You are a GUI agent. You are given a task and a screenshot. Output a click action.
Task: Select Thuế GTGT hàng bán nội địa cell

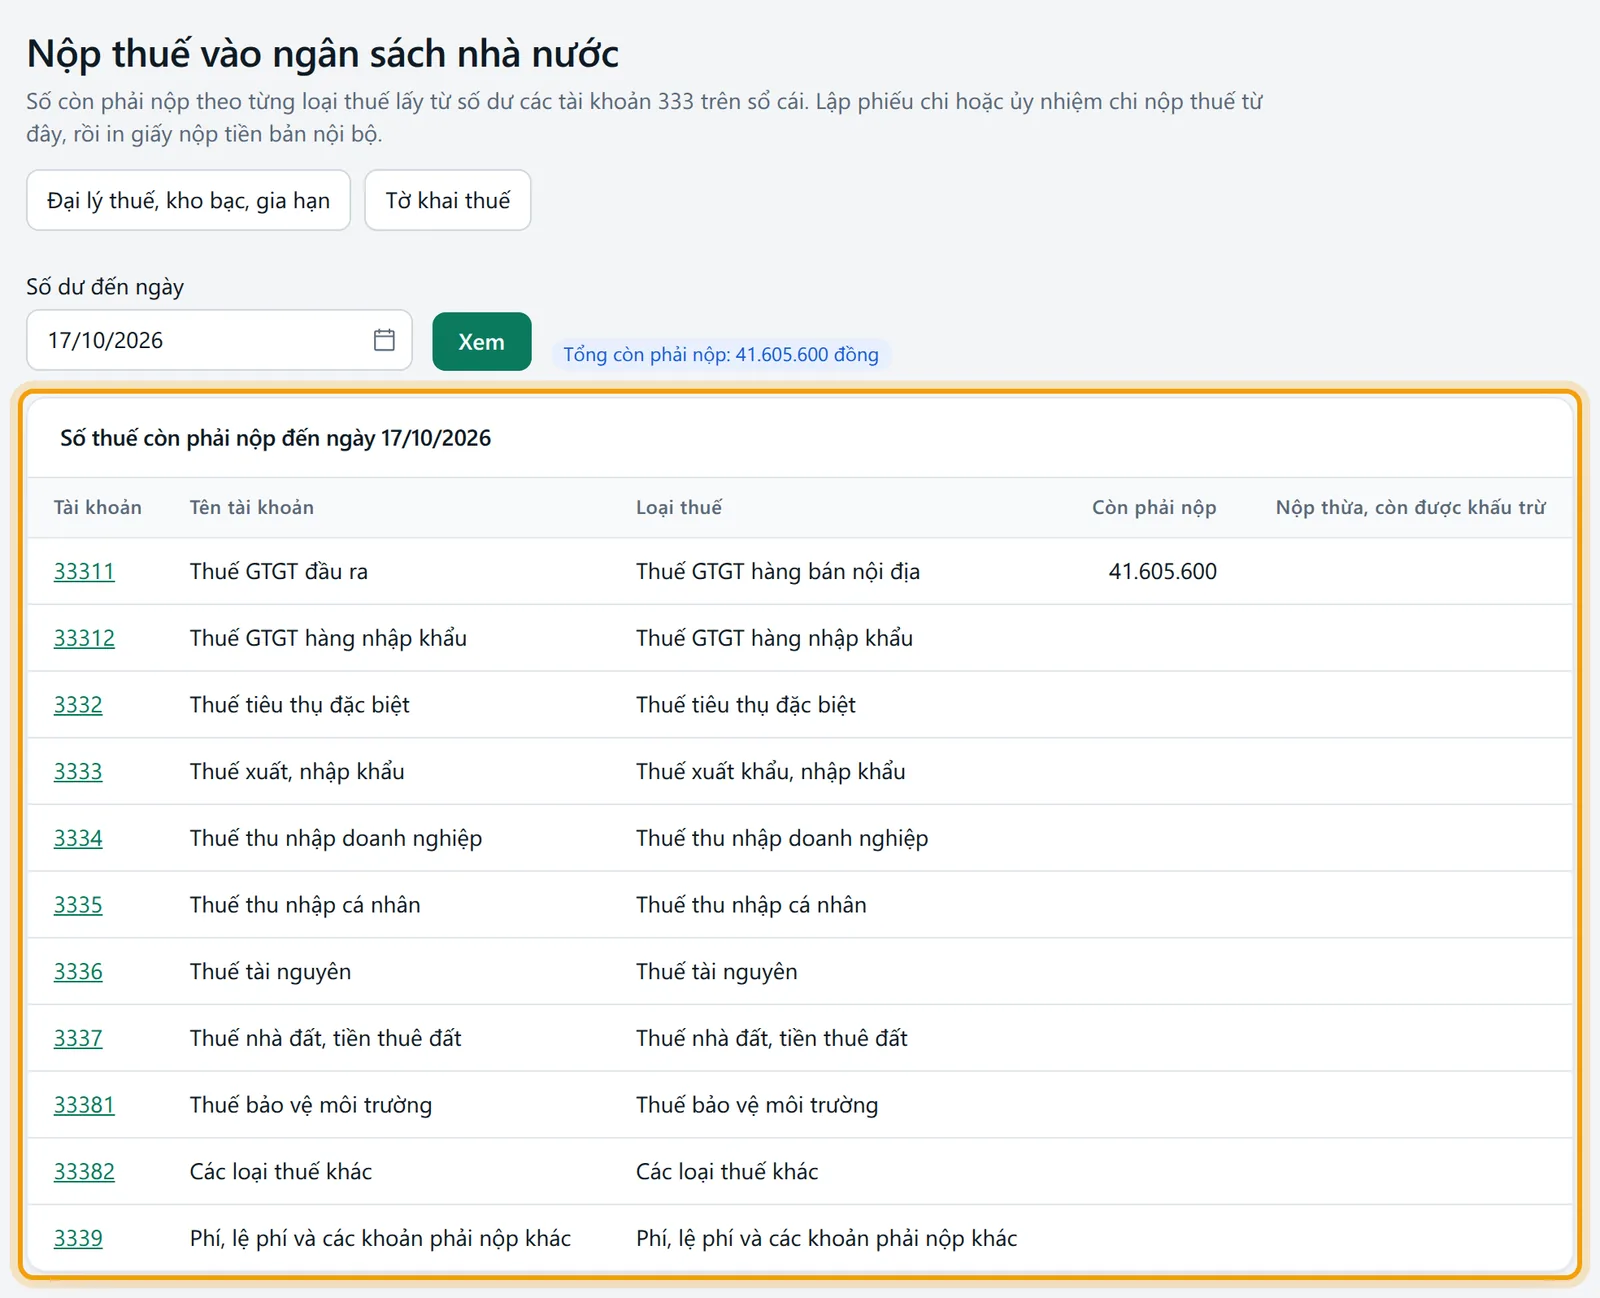[778, 571]
